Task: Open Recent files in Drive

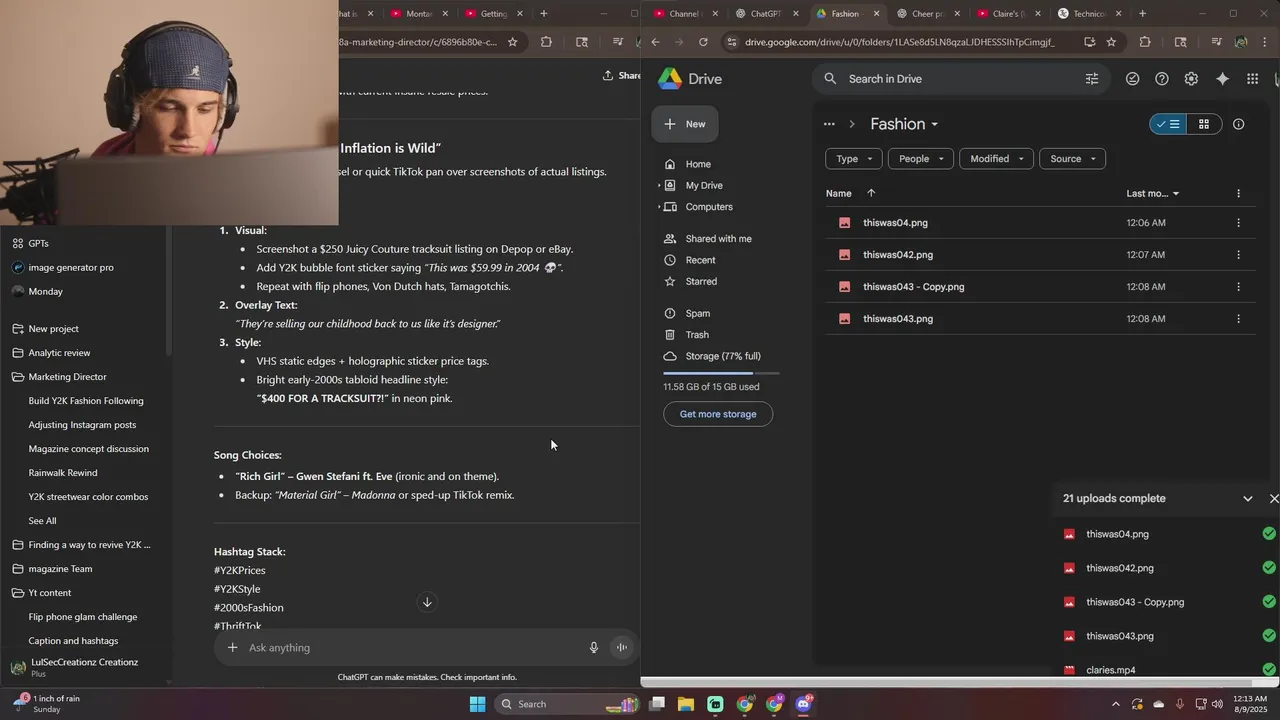Action: 700,260
